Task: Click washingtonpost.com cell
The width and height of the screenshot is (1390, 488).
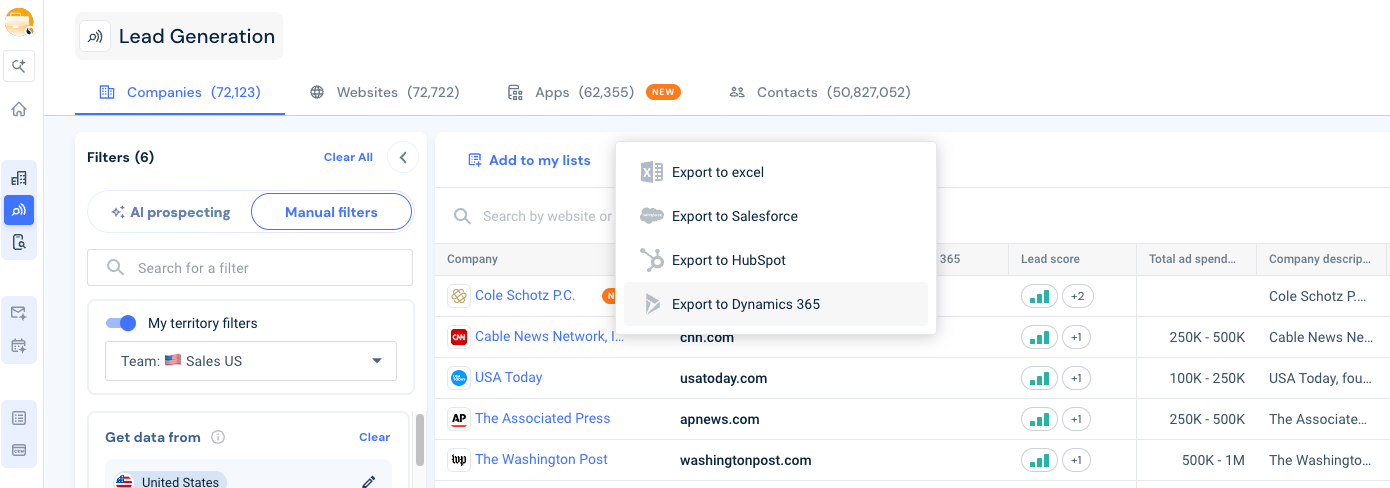Action: (745, 460)
